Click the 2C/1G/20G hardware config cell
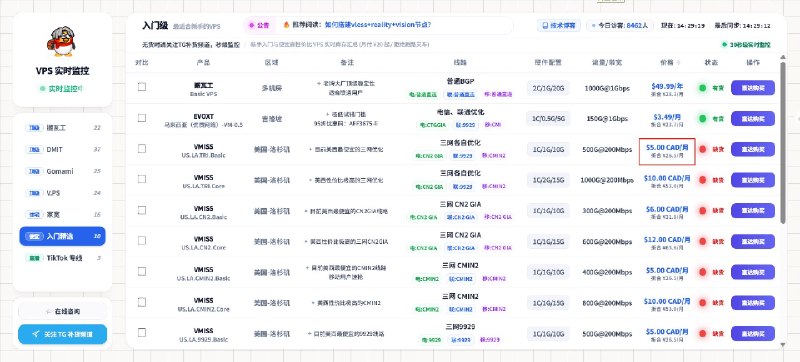This screenshot has height=362, width=800. (x=548, y=88)
